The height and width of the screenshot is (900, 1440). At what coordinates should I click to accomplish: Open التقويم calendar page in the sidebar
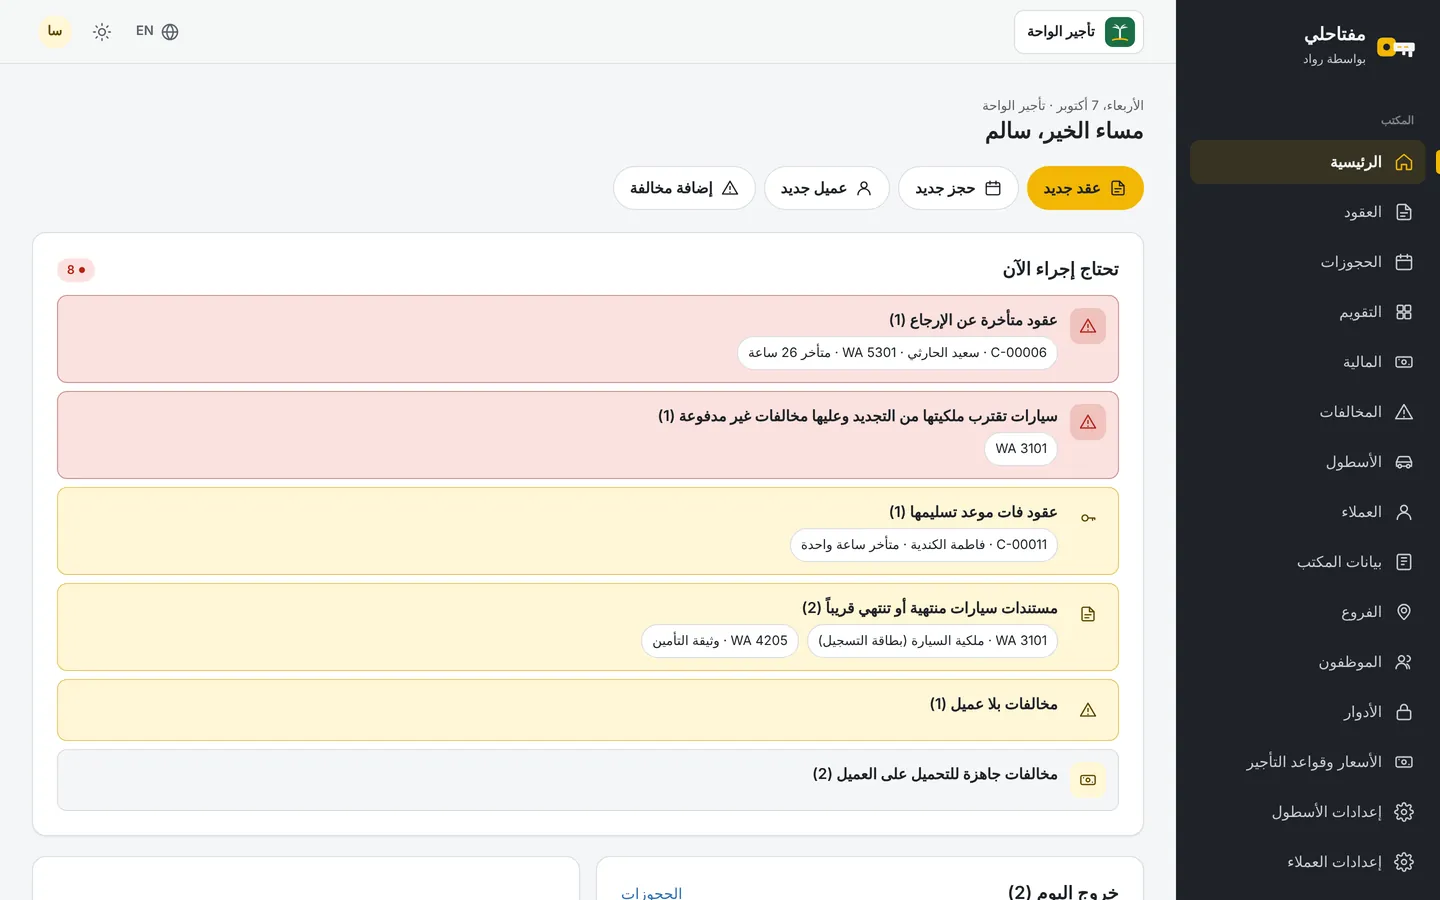[1308, 312]
